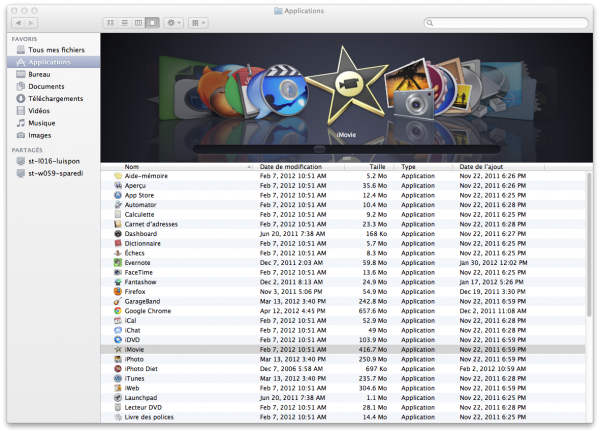
Task: Select the FaceTime app icon
Action: 118,272
